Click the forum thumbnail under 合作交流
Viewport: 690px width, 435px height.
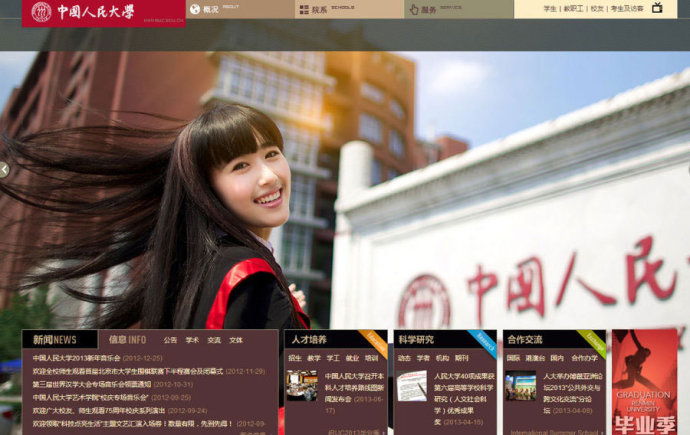[x=521, y=385]
